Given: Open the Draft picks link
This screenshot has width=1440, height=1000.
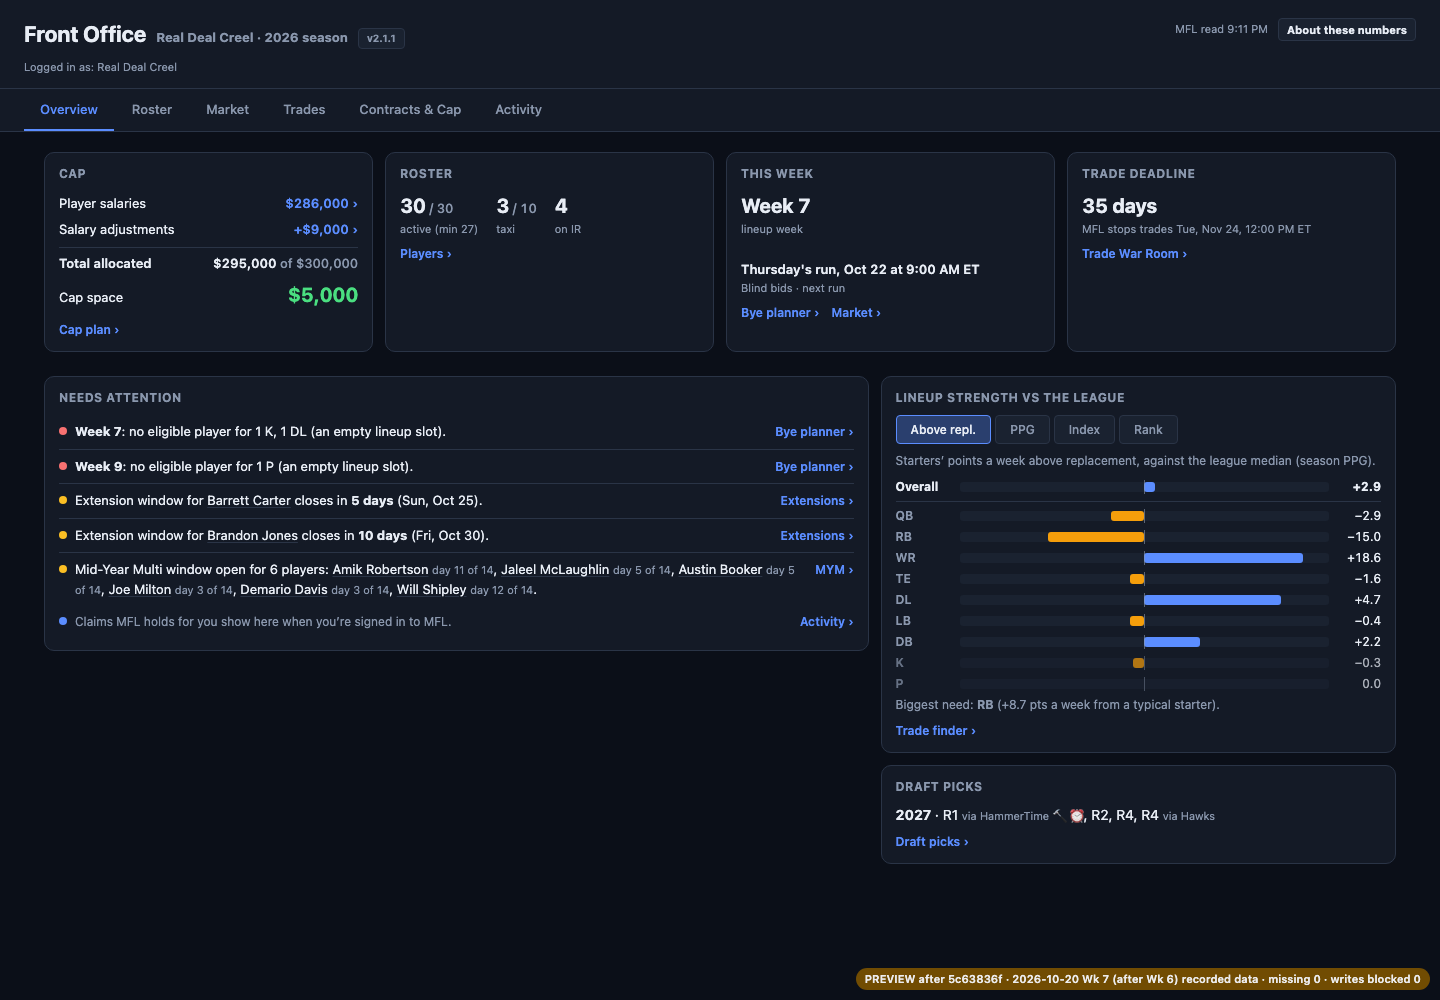Looking at the screenshot, I should click(932, 842).
